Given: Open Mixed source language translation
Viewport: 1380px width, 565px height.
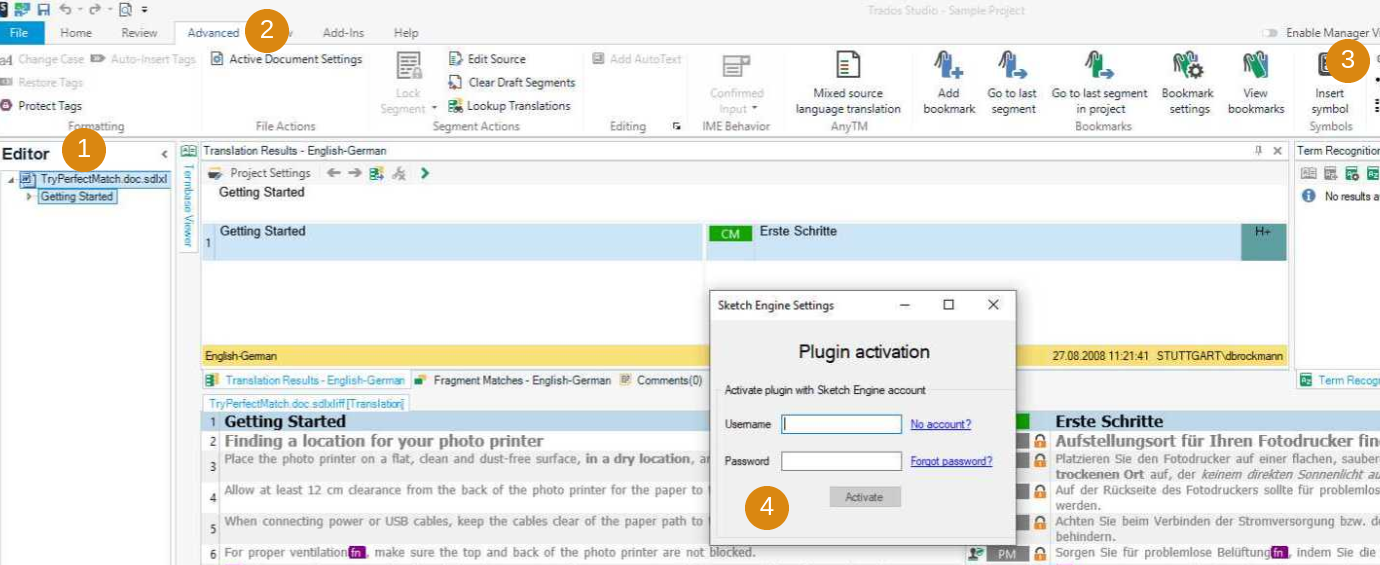Looking at the screenshot, I should point(848,68).
